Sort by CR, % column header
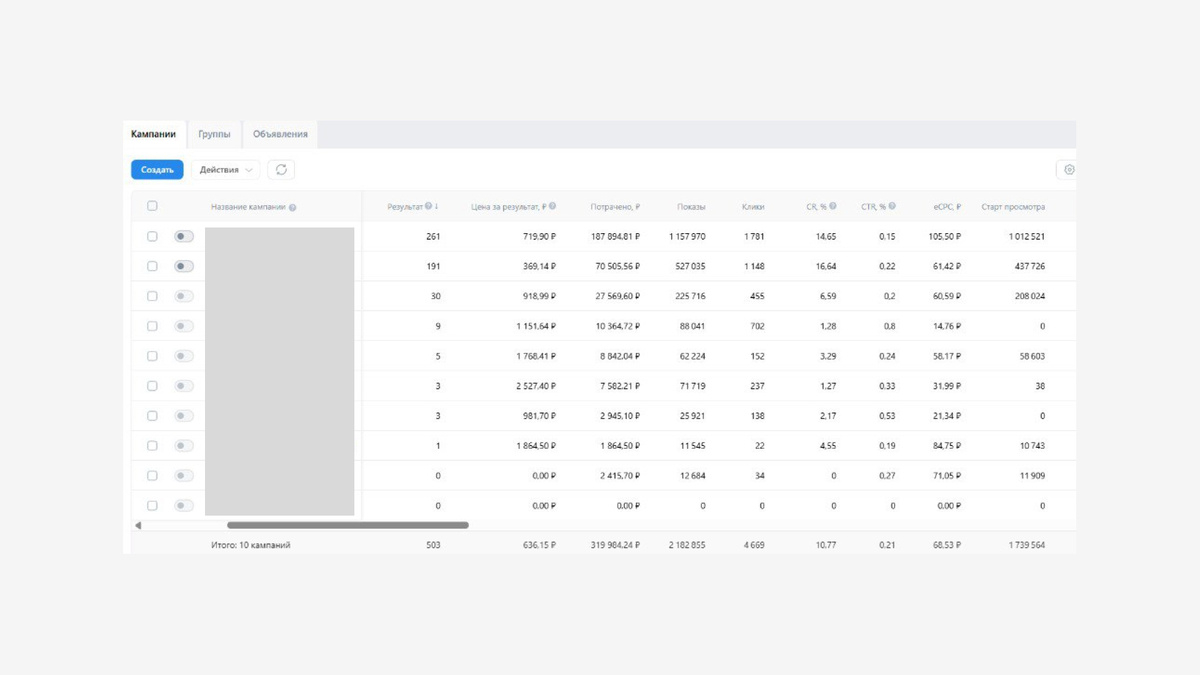This screenshot has height=675, width=1200. (816, 207)
